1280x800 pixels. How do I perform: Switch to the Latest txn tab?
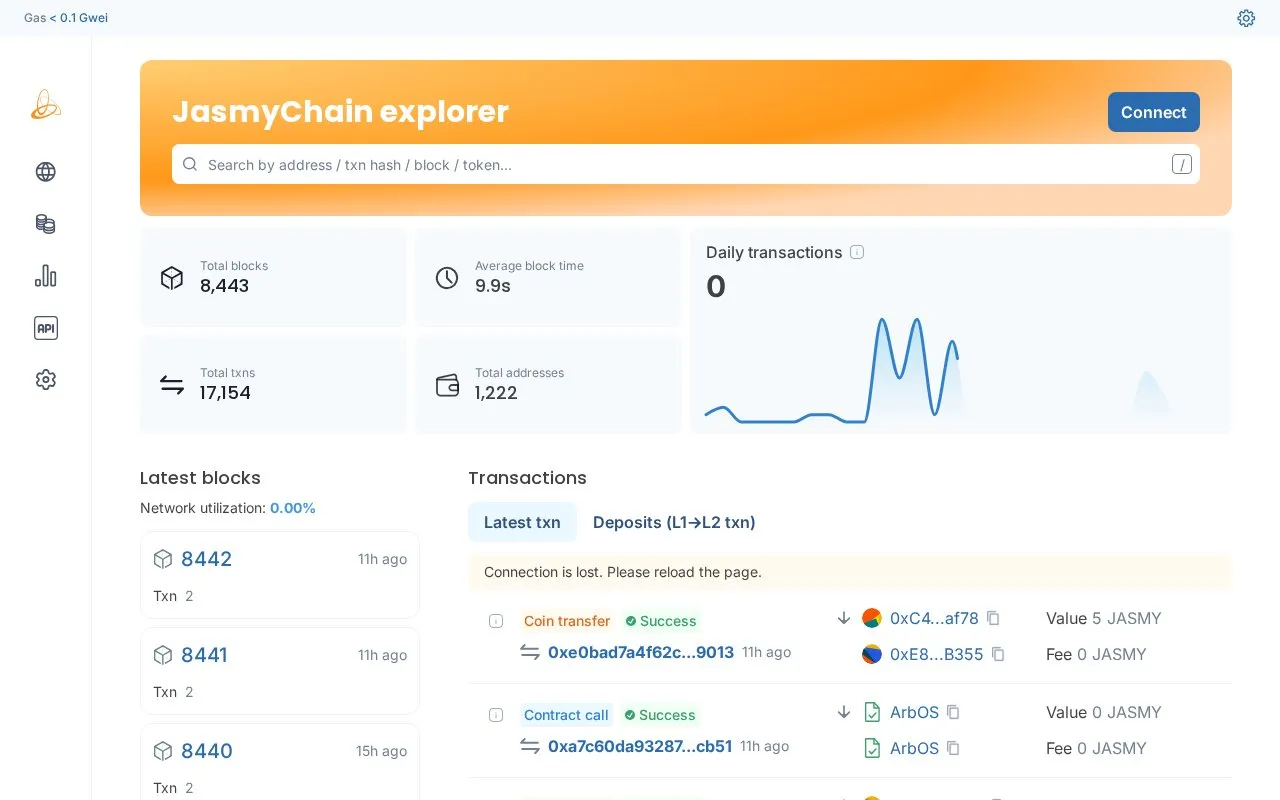pos(522,522)
